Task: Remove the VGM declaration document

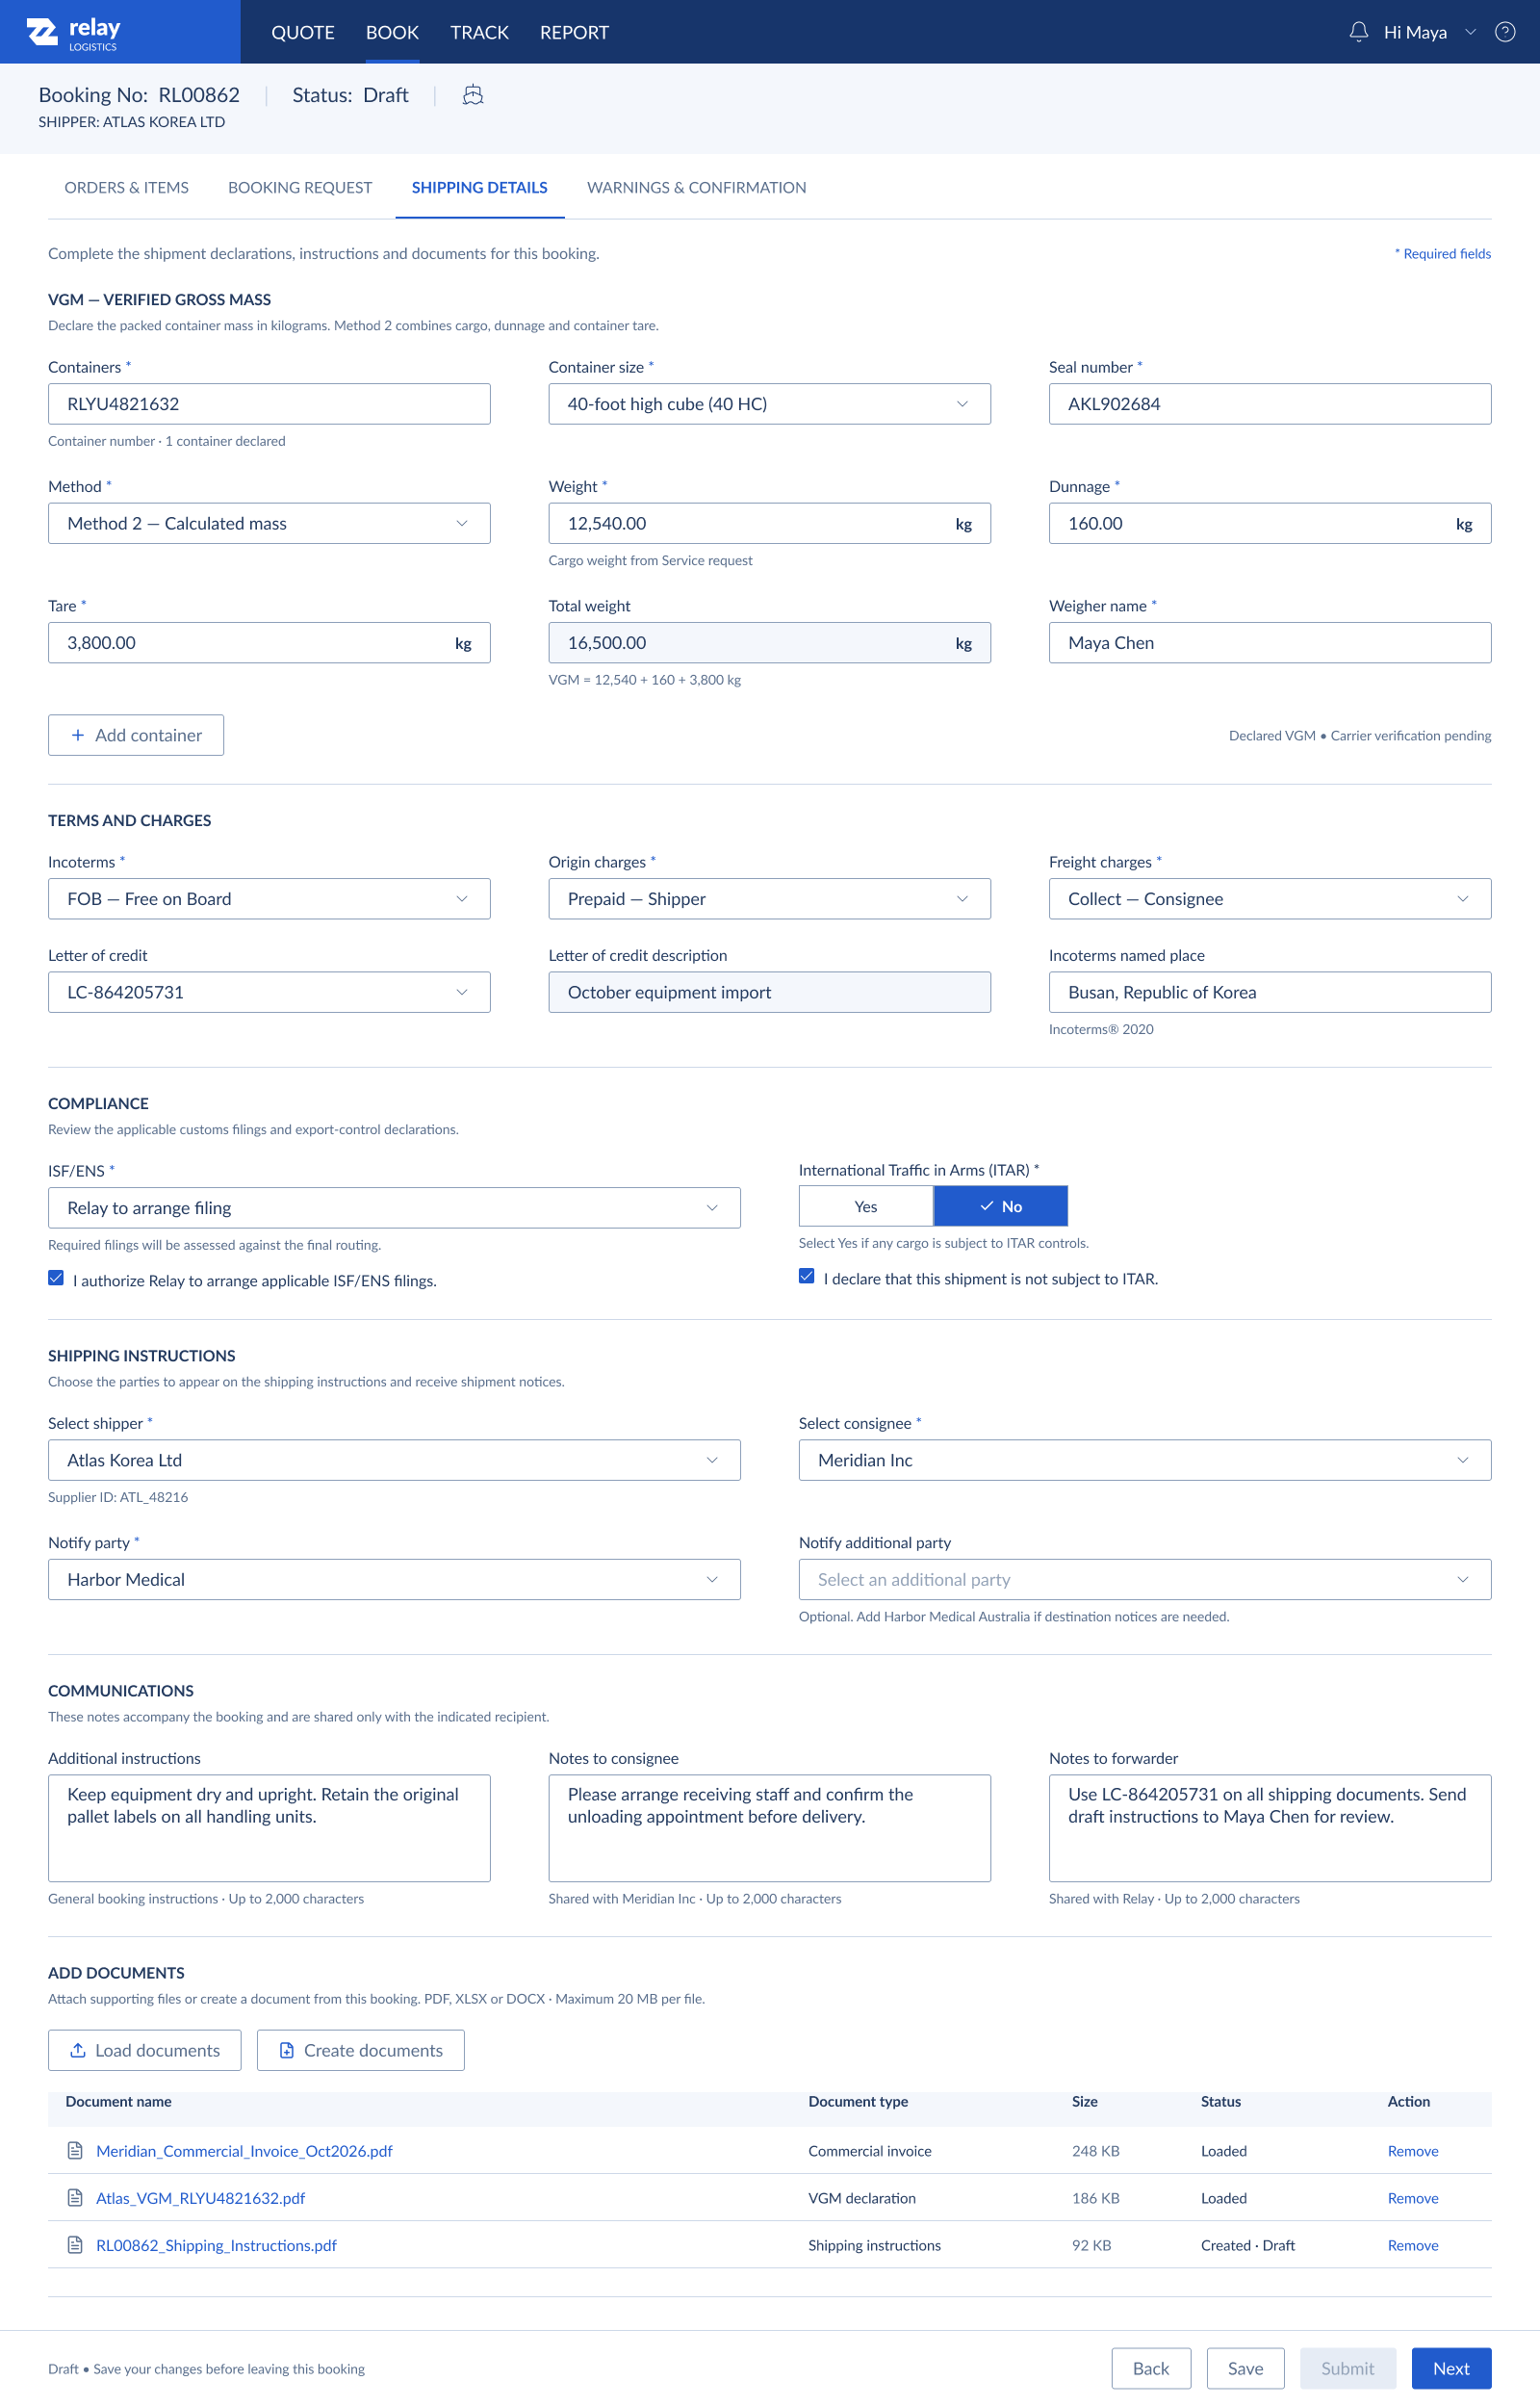Action: [1412, 2197]
